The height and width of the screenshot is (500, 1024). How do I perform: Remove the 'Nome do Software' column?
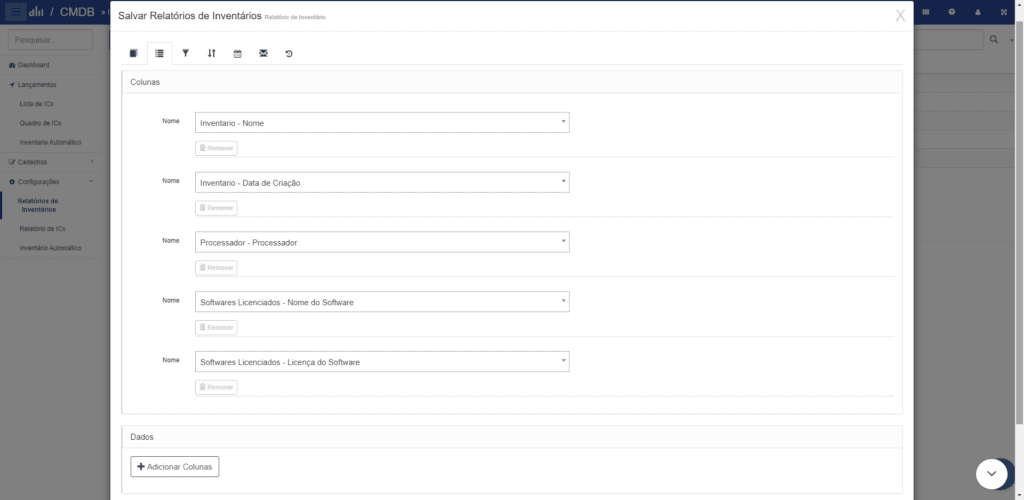point(216,328)
